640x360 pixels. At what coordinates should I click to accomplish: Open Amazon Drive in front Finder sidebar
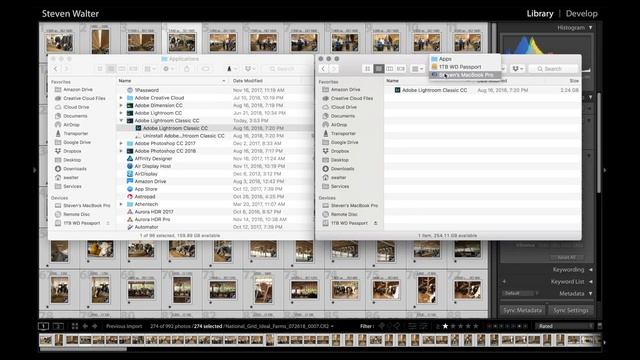coord(345,89)
